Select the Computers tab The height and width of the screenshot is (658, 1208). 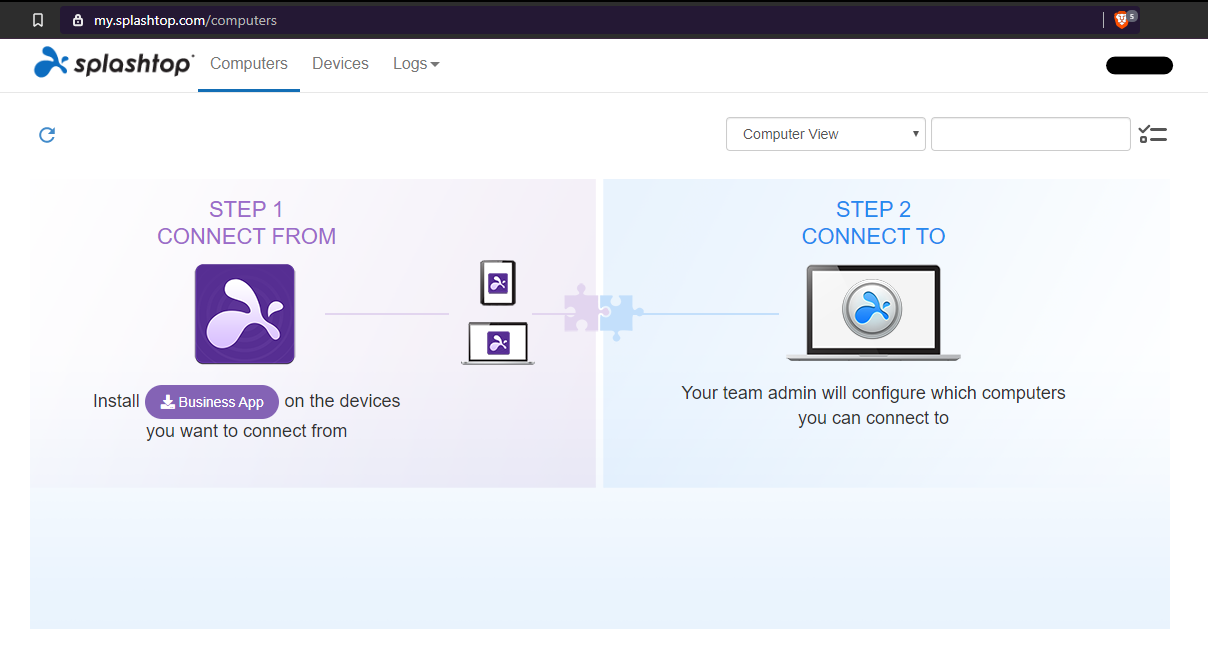[248, 63]
